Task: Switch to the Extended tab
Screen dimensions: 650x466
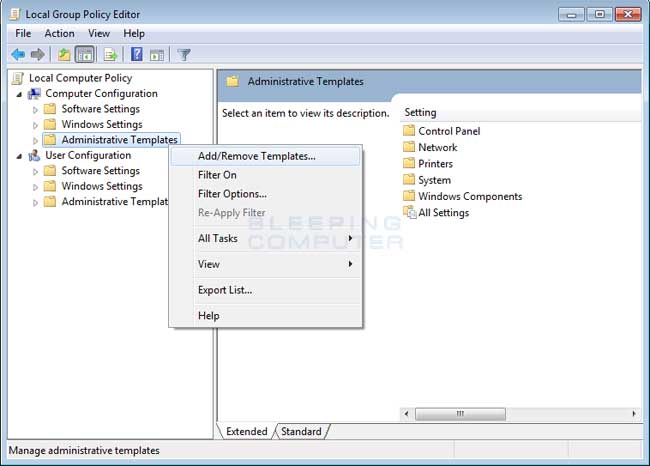Action: [x=246, y=432]
